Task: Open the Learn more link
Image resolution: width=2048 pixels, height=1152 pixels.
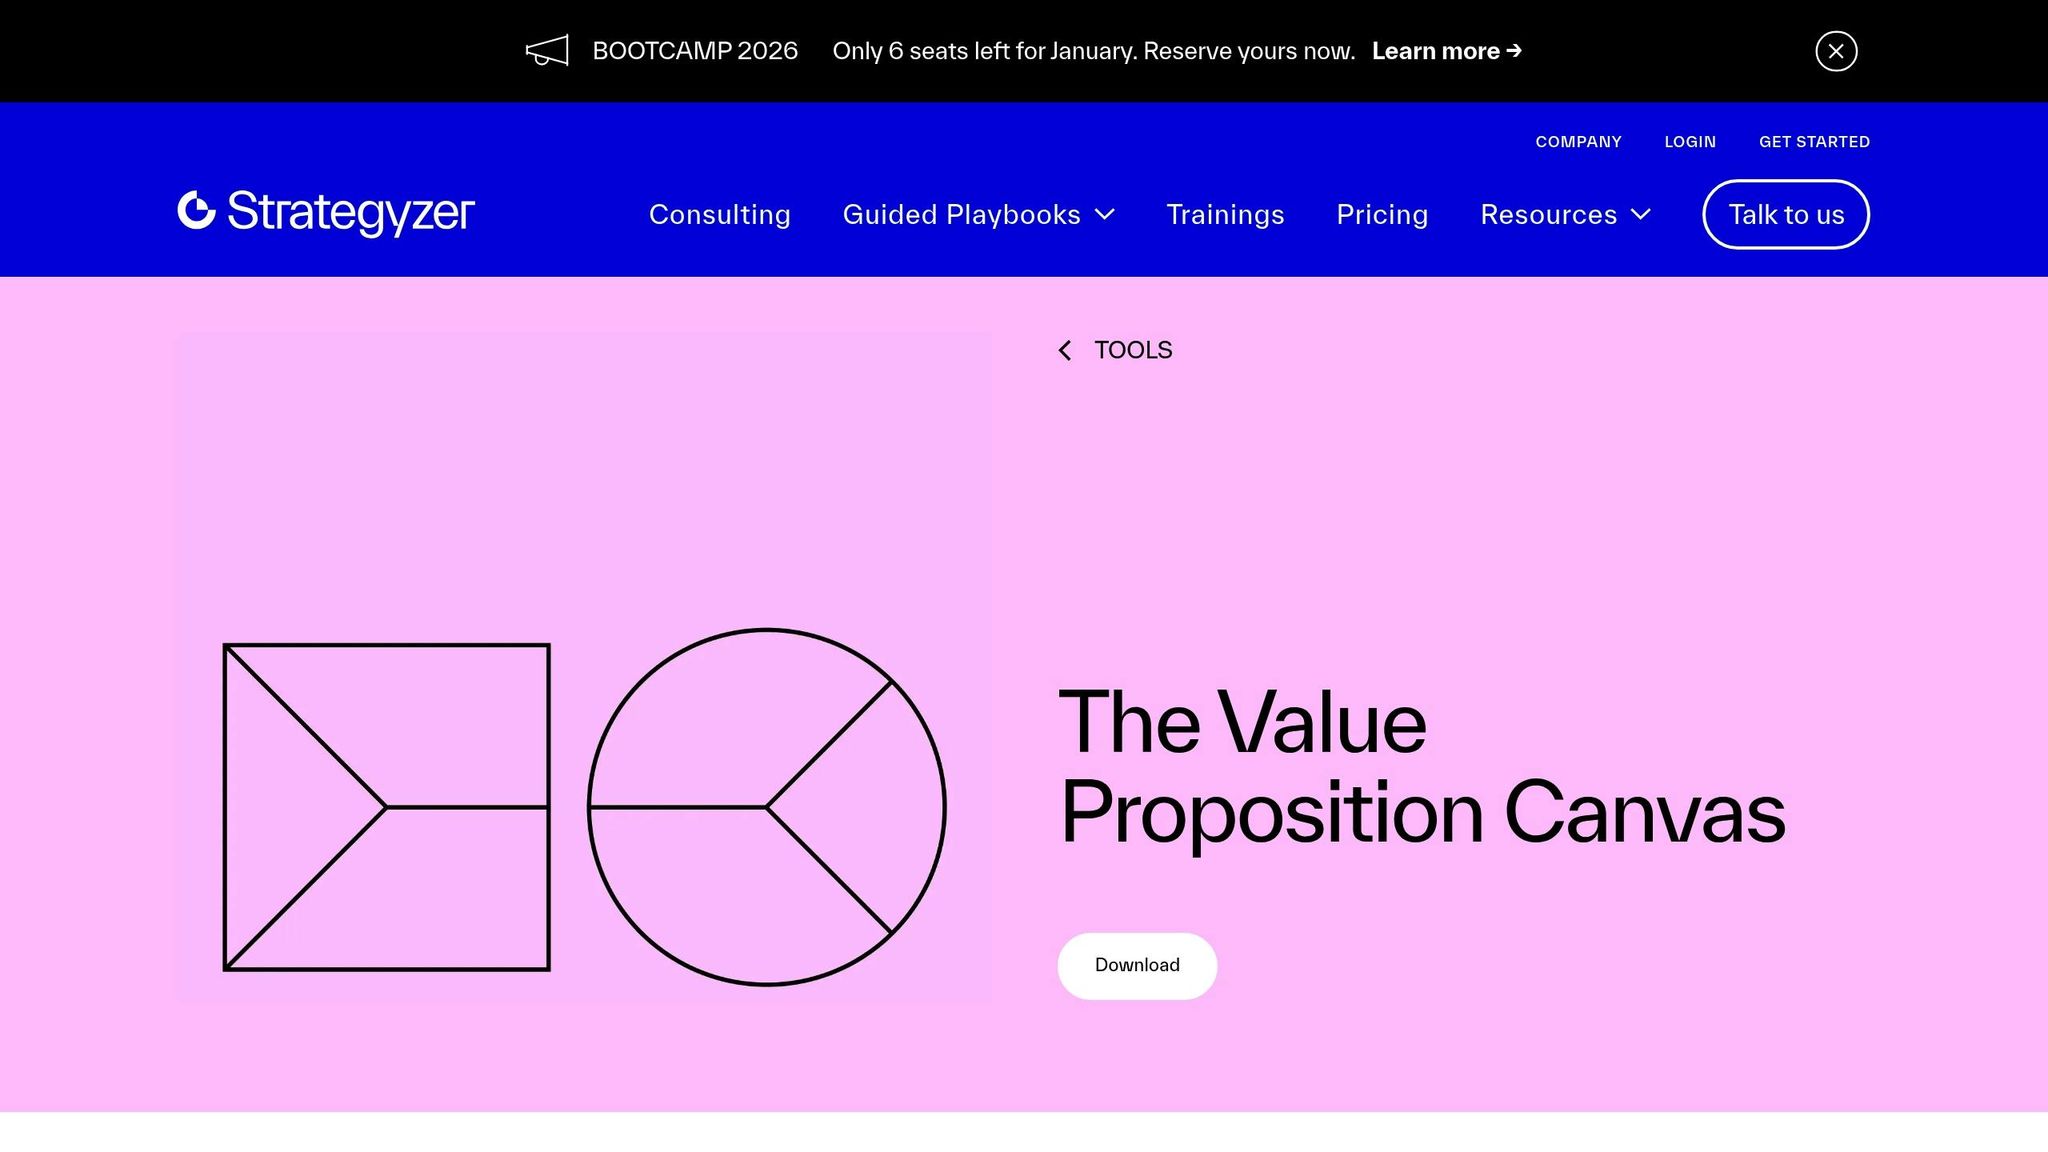Action: click(x=1437, y=50)
